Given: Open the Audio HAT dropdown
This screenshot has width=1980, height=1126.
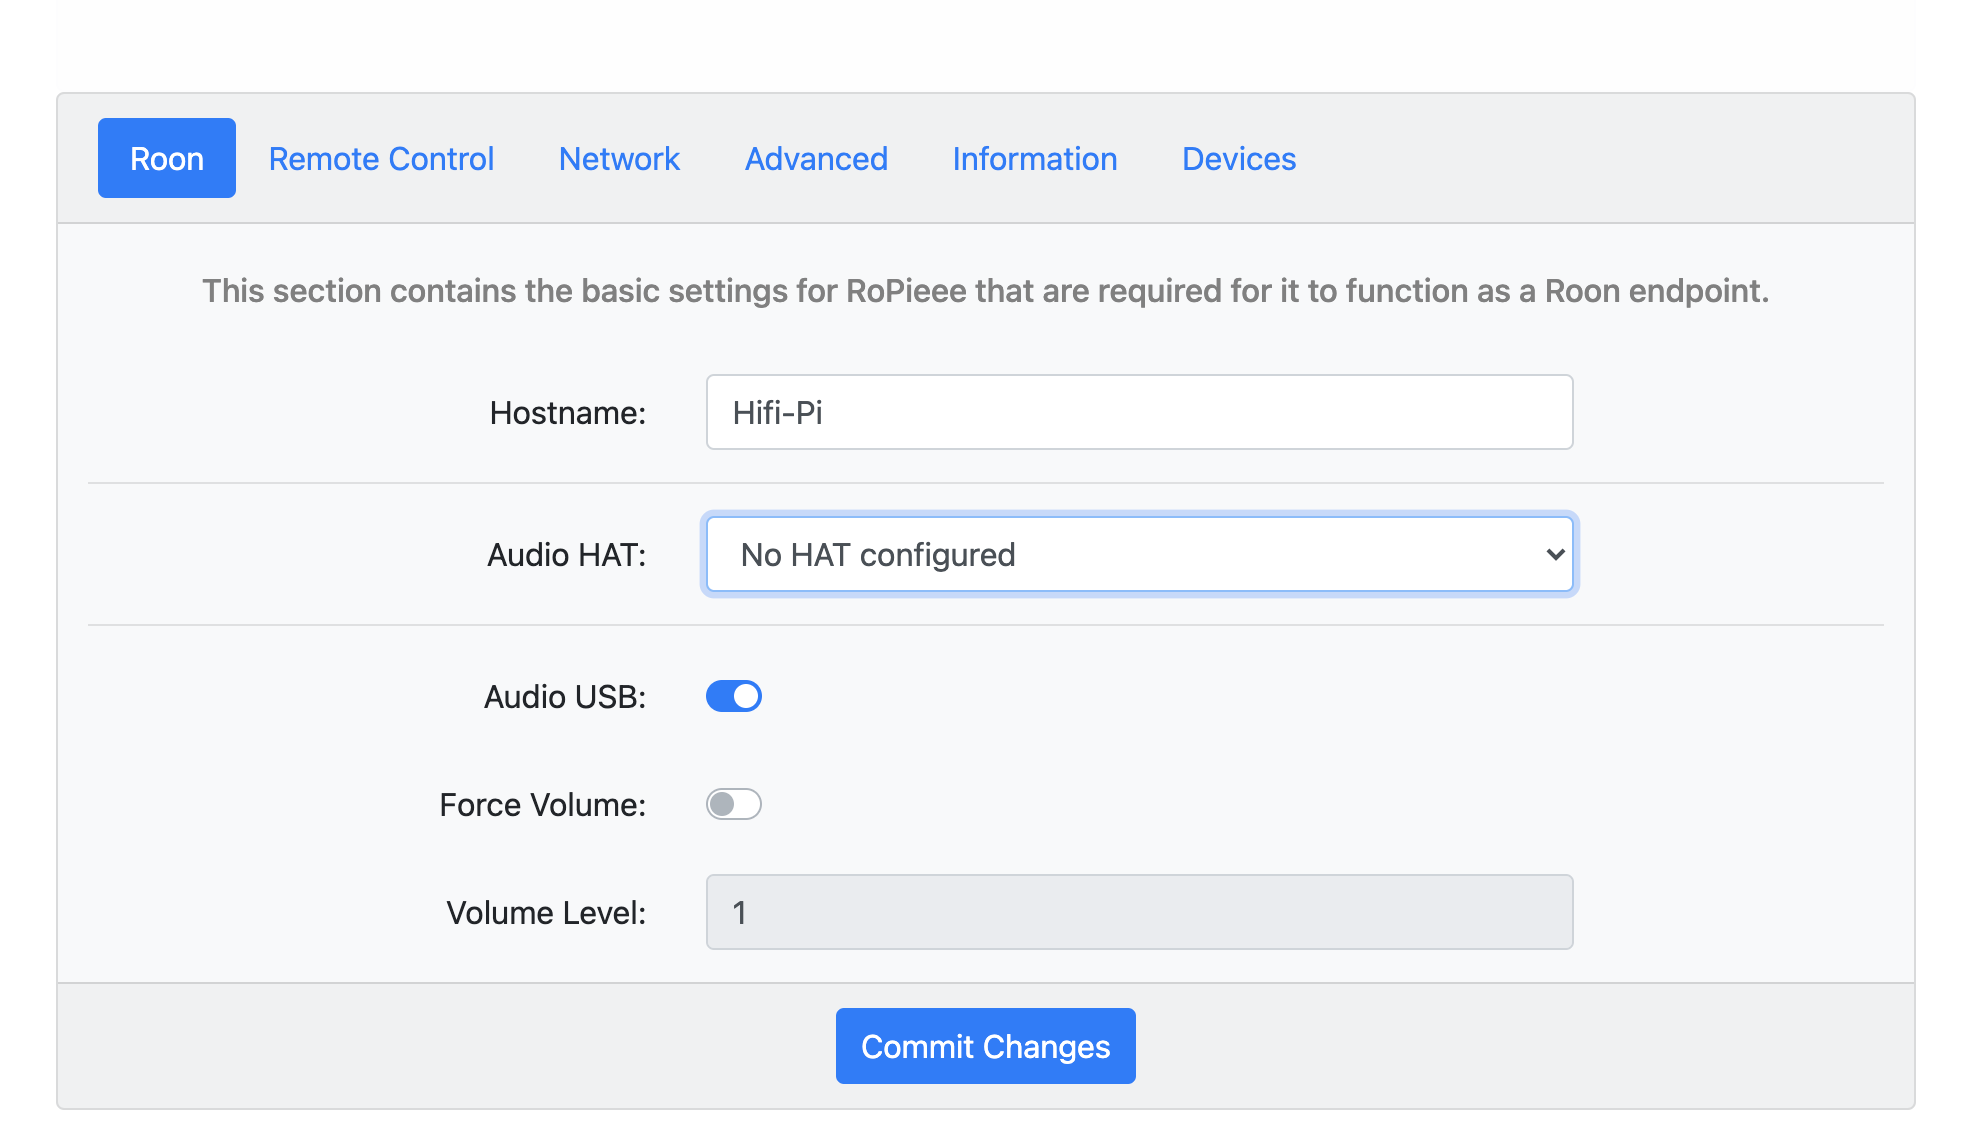Looking at the screenshot, I should [x=1139, y=554].
